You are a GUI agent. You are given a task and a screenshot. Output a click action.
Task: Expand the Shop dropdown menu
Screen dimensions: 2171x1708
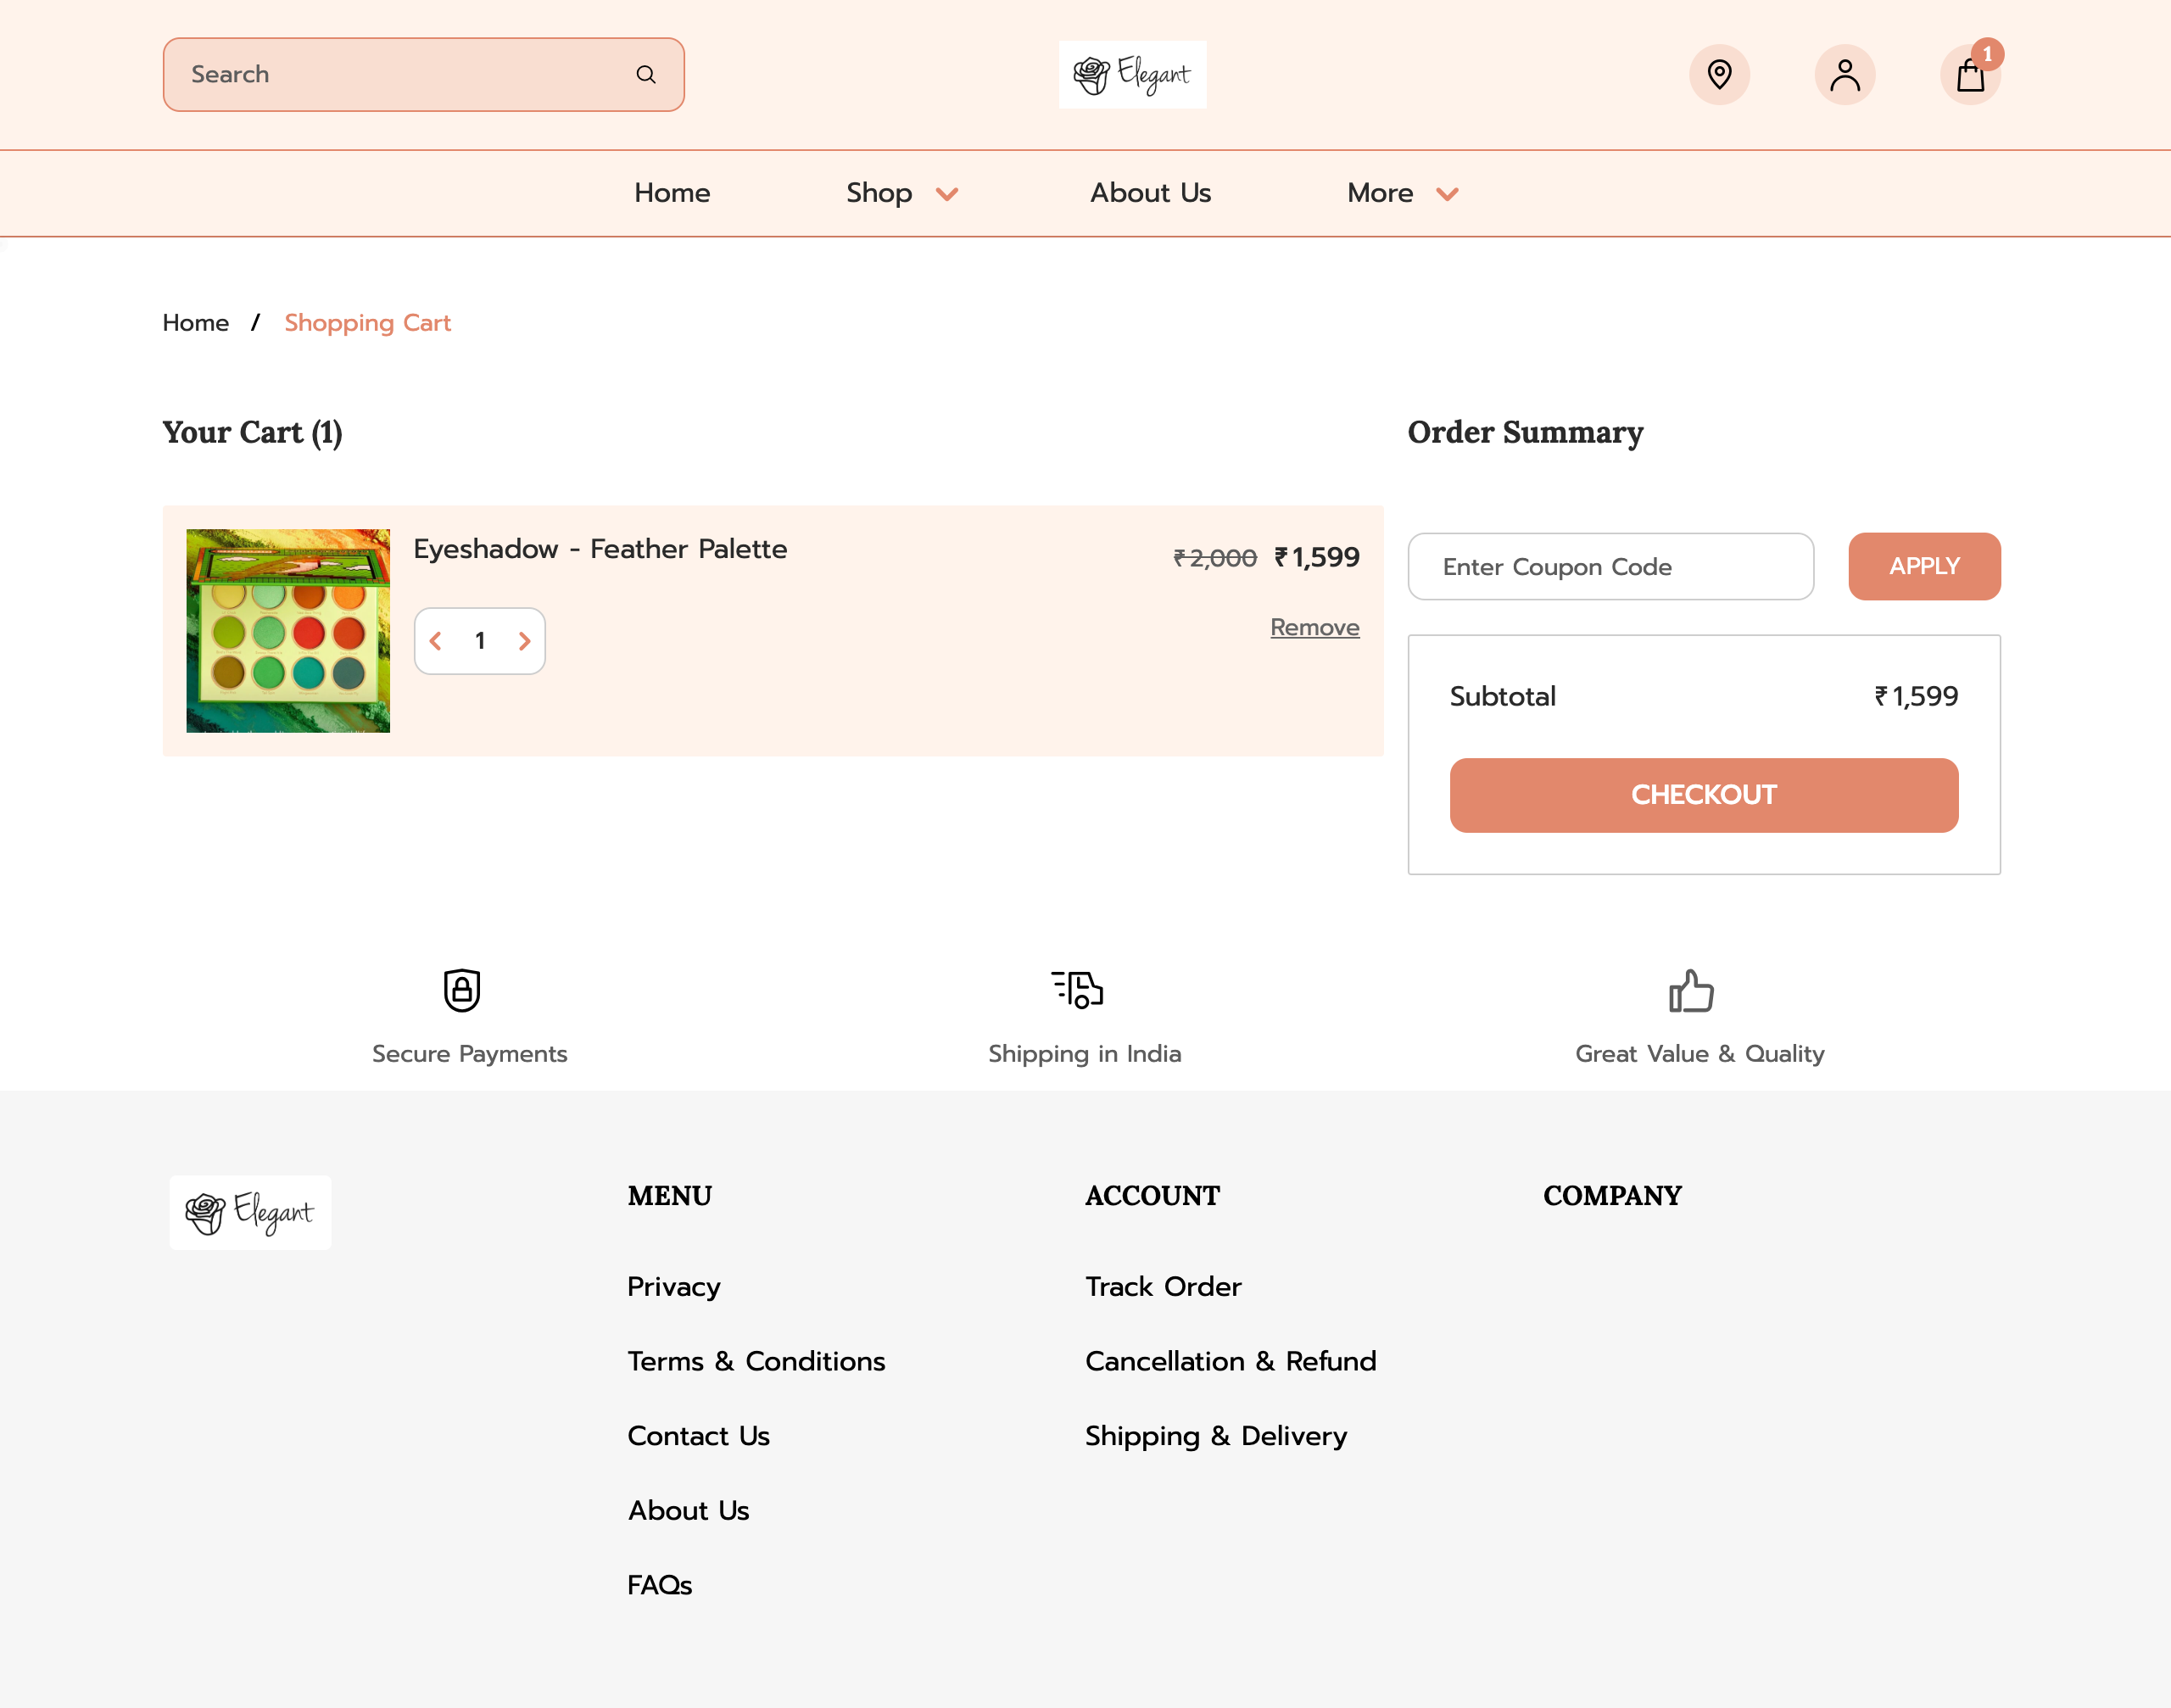tap(901, 193)
